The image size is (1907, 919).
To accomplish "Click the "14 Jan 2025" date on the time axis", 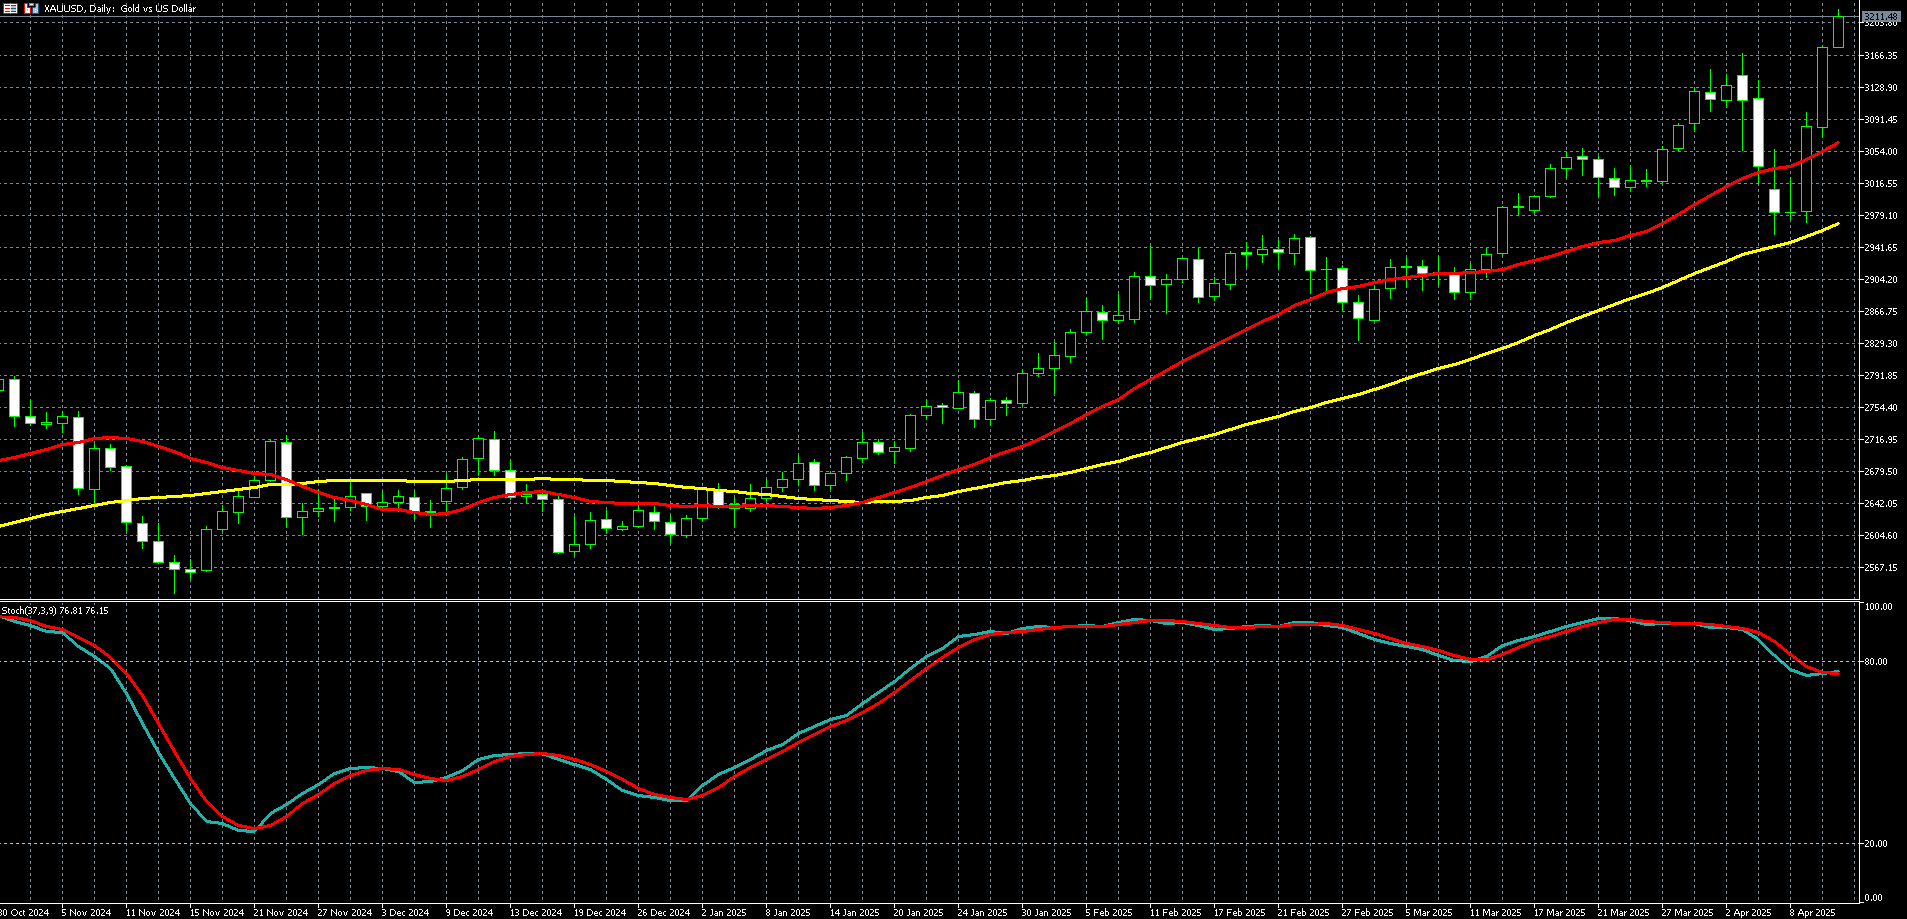I will (854, 913).
